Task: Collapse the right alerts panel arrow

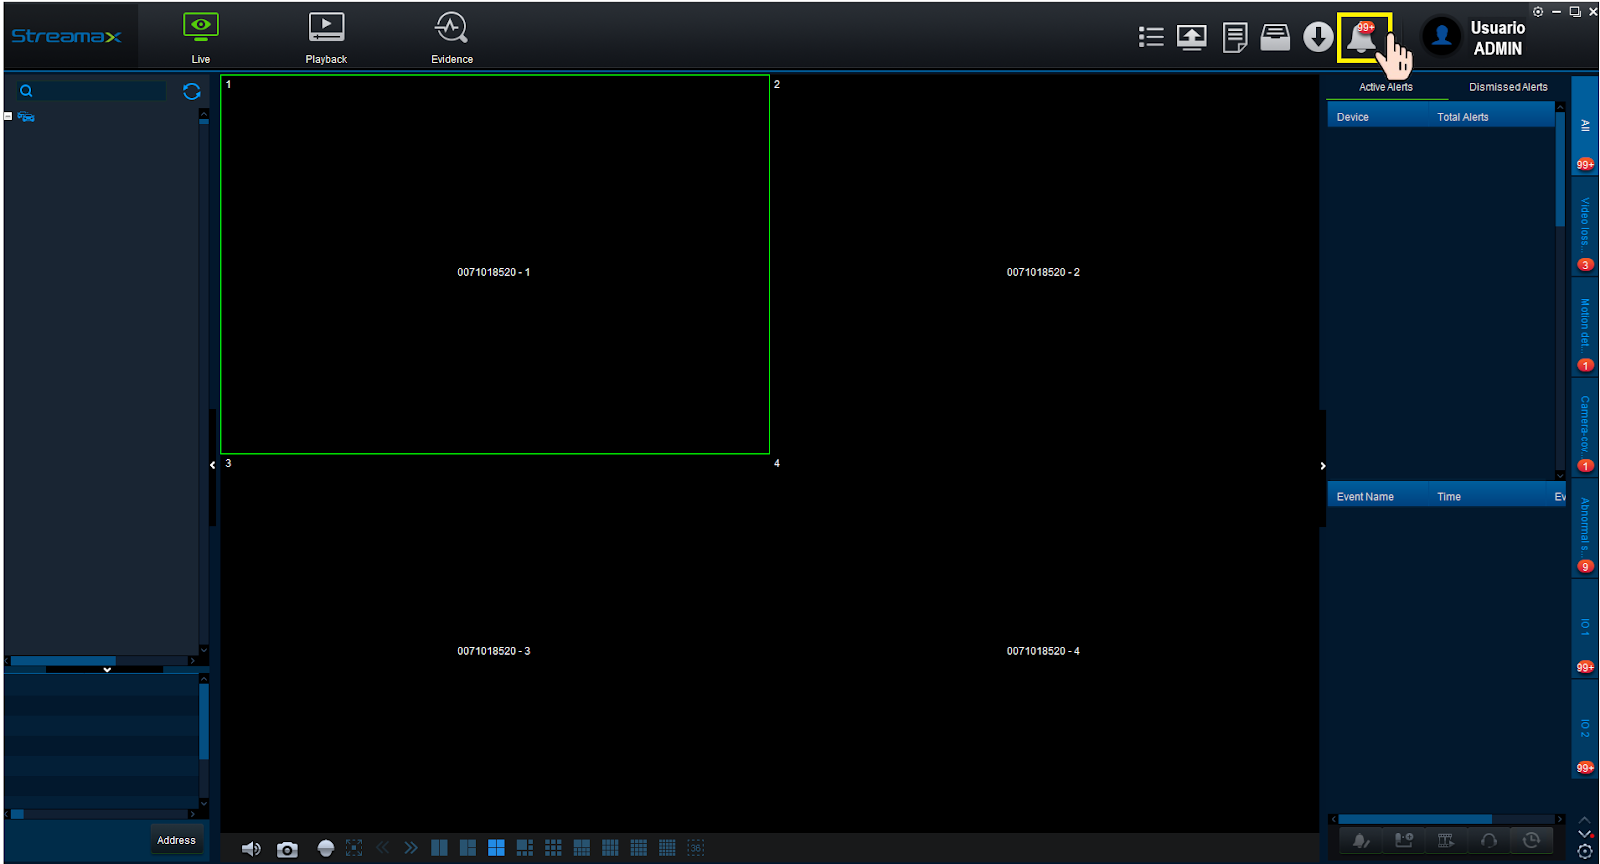Action: (x=1323, y=466)
